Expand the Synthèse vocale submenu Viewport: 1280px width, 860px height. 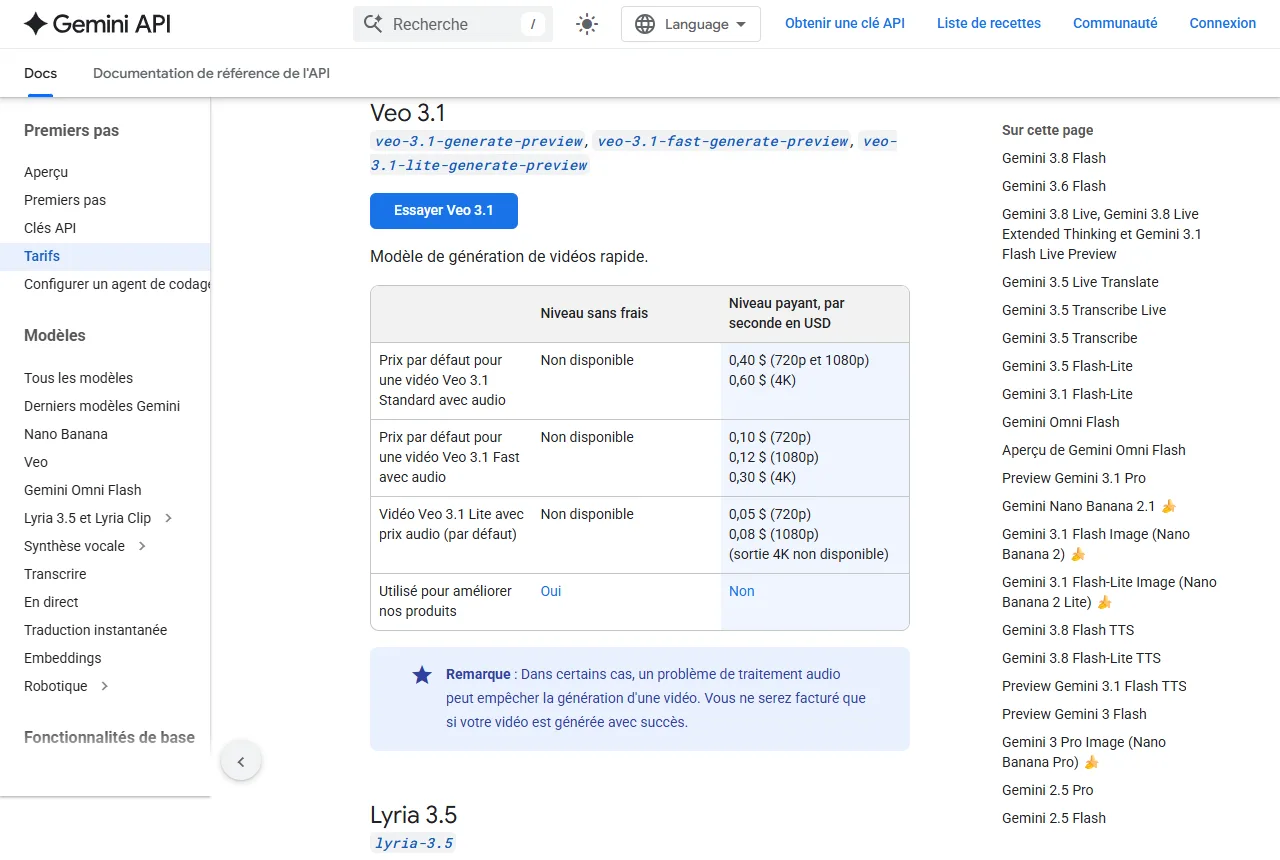coord(142,546)
